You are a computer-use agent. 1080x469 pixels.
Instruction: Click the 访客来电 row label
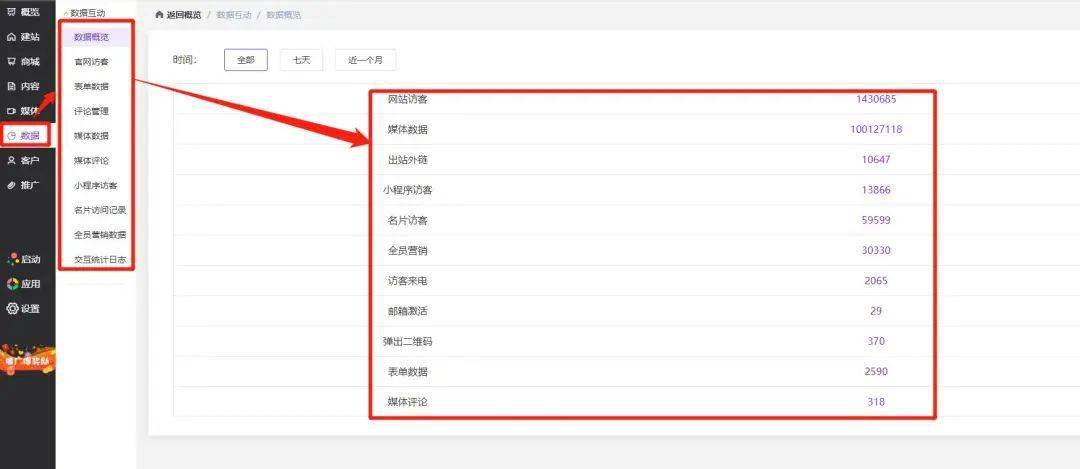[x=408, y=281]
